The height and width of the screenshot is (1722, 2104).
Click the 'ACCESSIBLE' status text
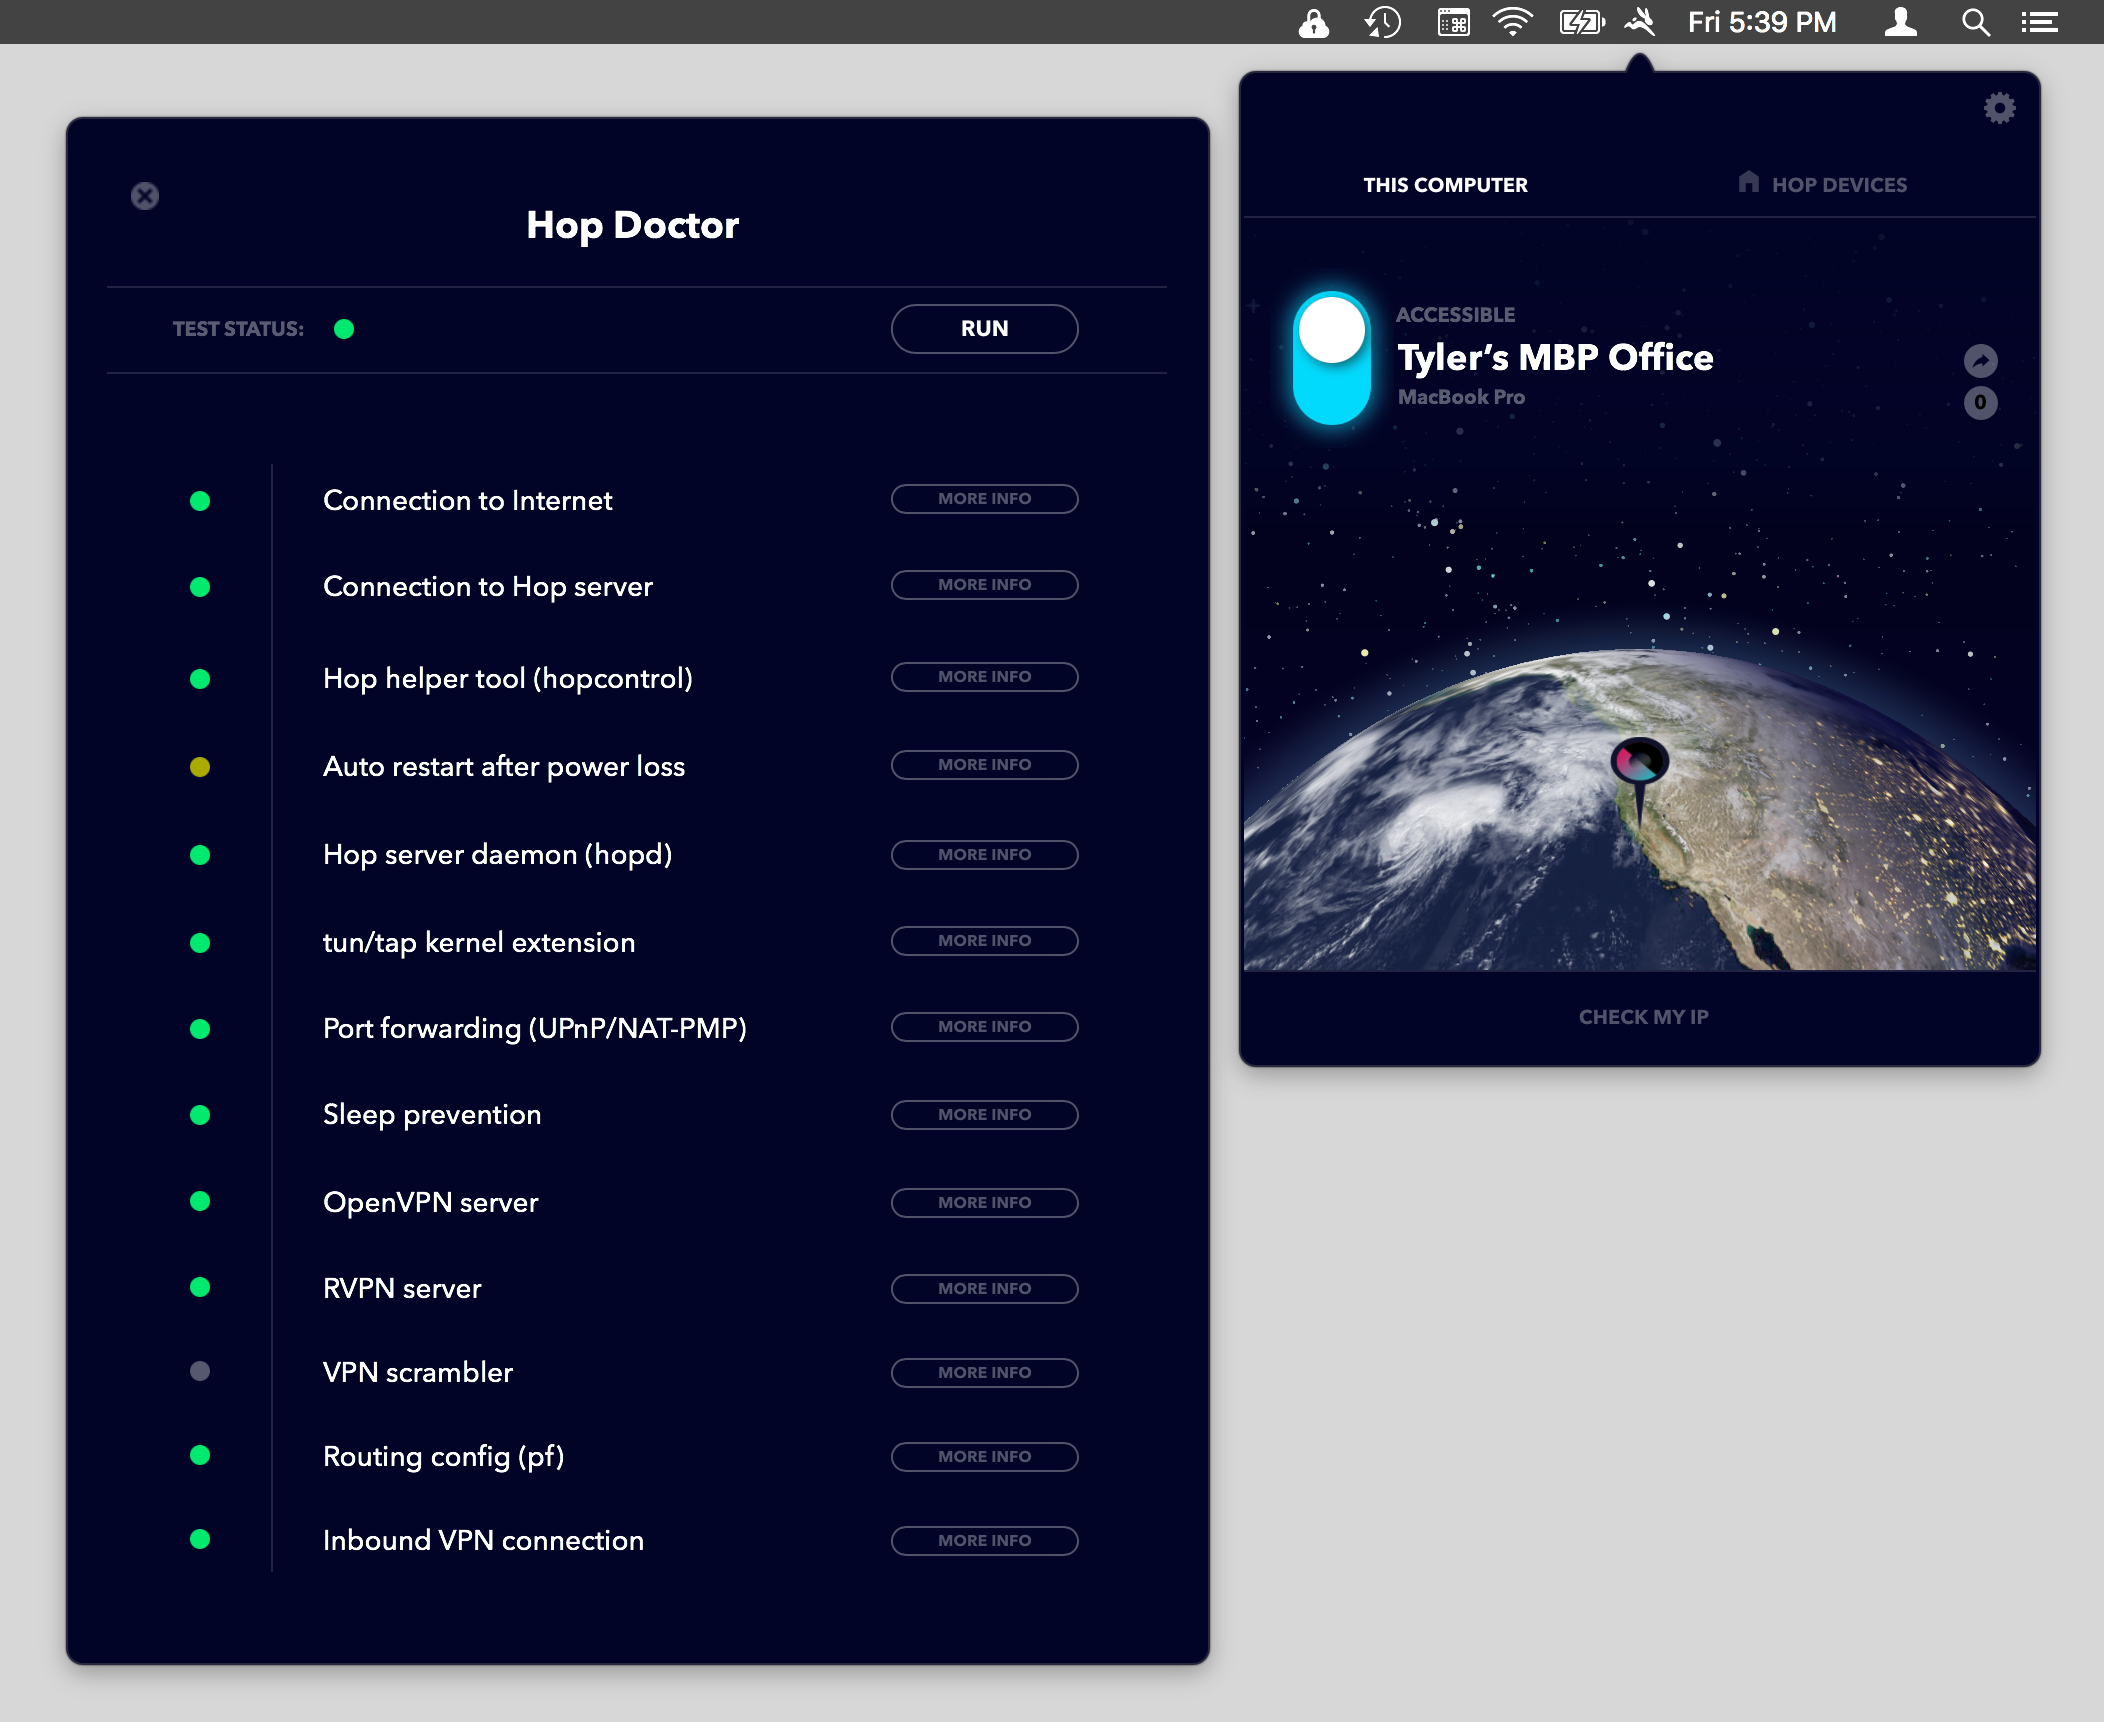(x=1455, y=315)
